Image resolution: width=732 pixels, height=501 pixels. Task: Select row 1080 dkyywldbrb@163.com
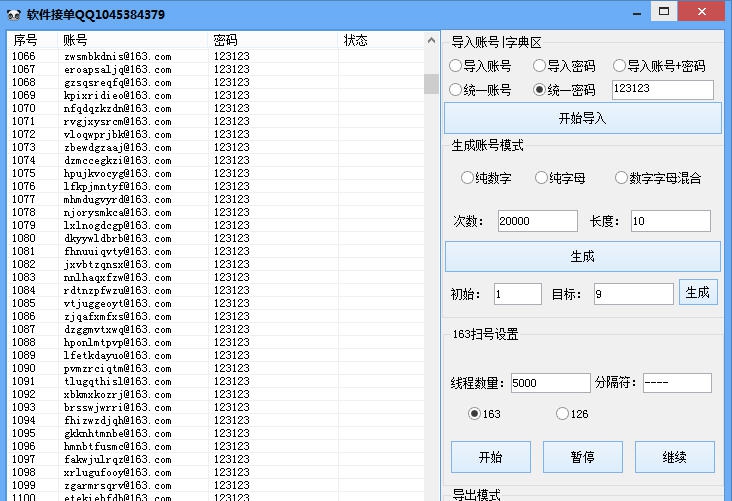click(x=216, y=239)
